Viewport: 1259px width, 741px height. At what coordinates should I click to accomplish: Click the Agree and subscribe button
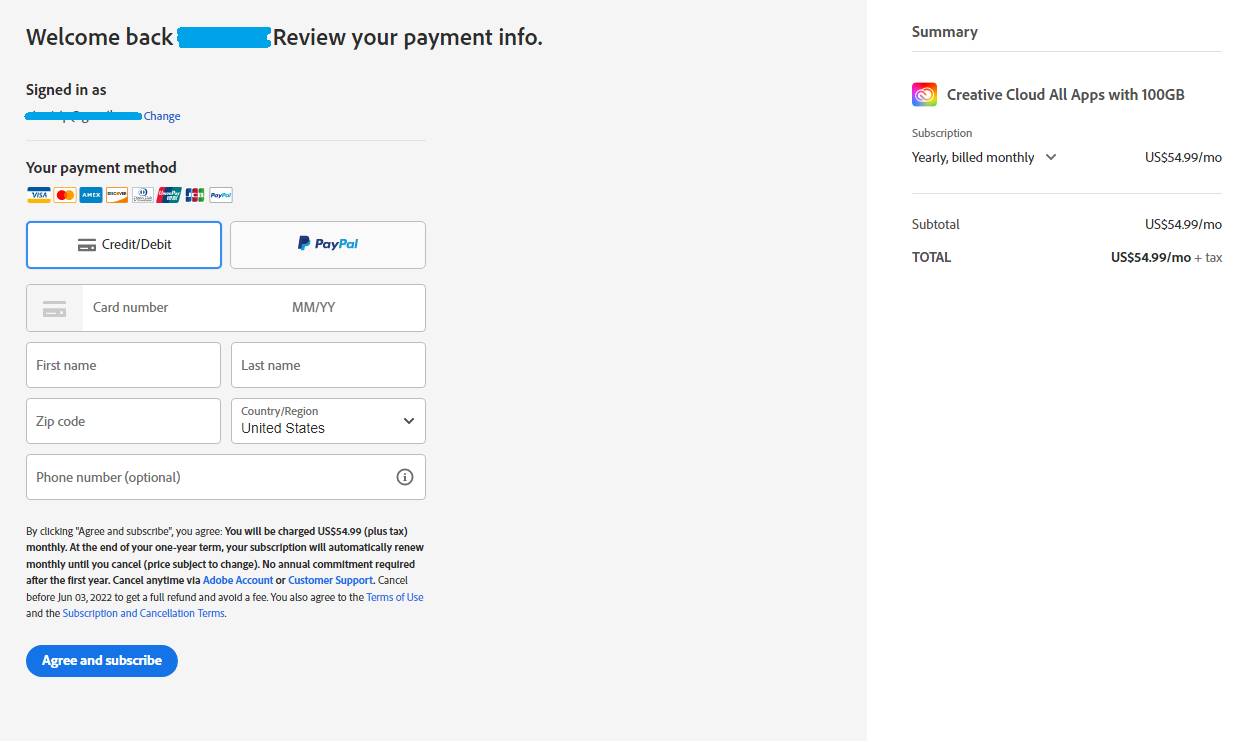[x=102, y=661]
